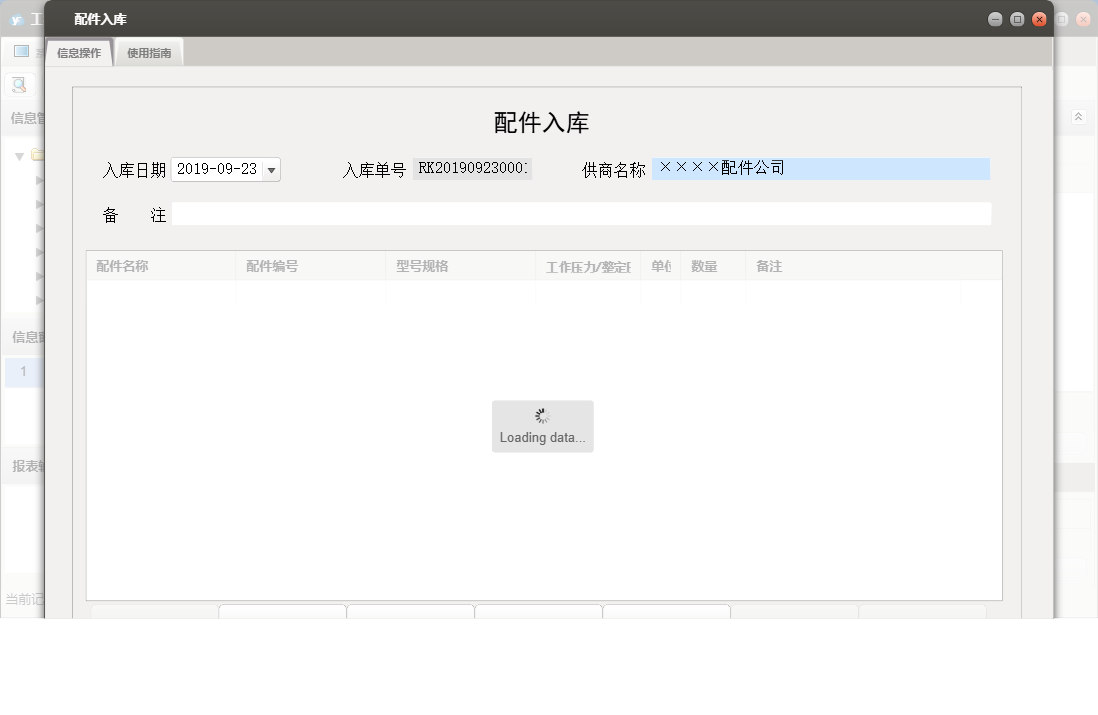1098x715 pixels.
Task: Collapse the right panel using the double-chevron icon
Action: 1079,117
